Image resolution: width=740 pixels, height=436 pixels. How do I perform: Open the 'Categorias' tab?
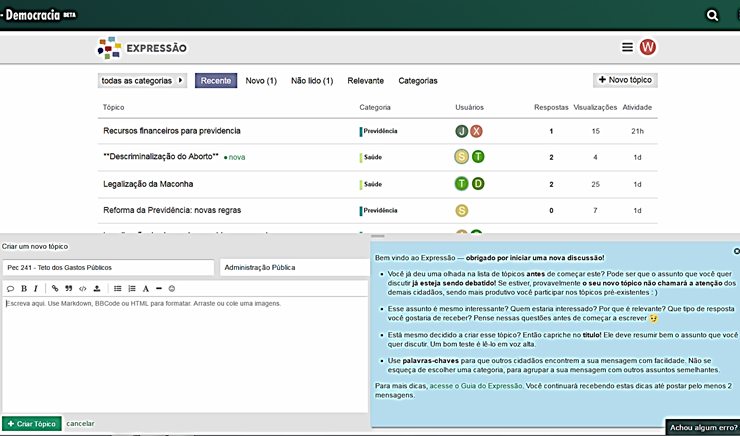[x=418, y=80]
